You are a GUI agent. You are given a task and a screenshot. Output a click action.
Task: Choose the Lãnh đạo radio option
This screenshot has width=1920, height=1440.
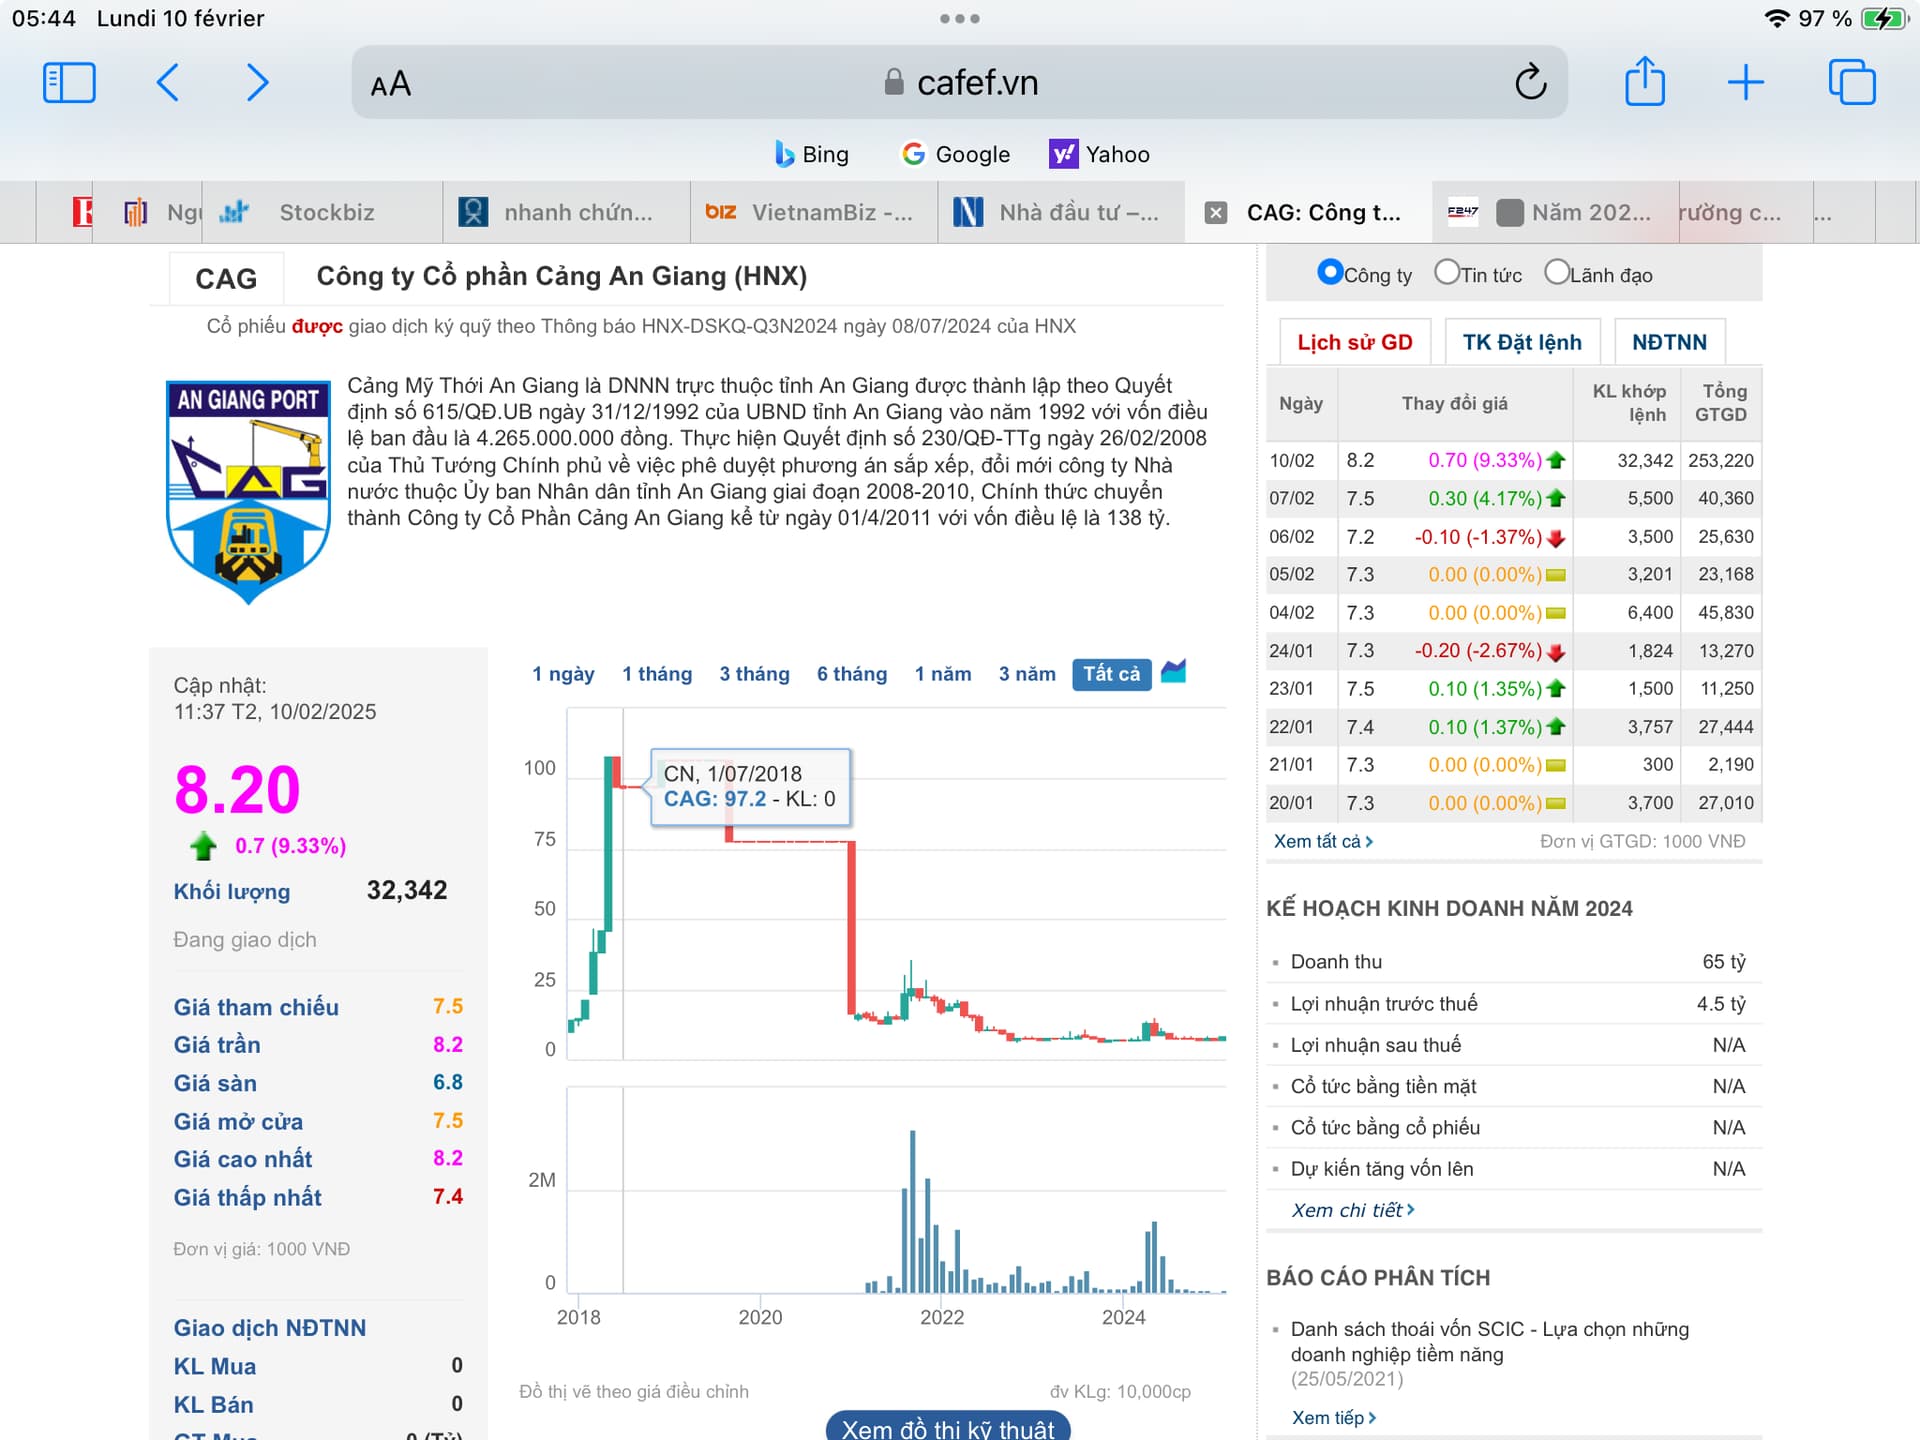tap(1556, 272)
